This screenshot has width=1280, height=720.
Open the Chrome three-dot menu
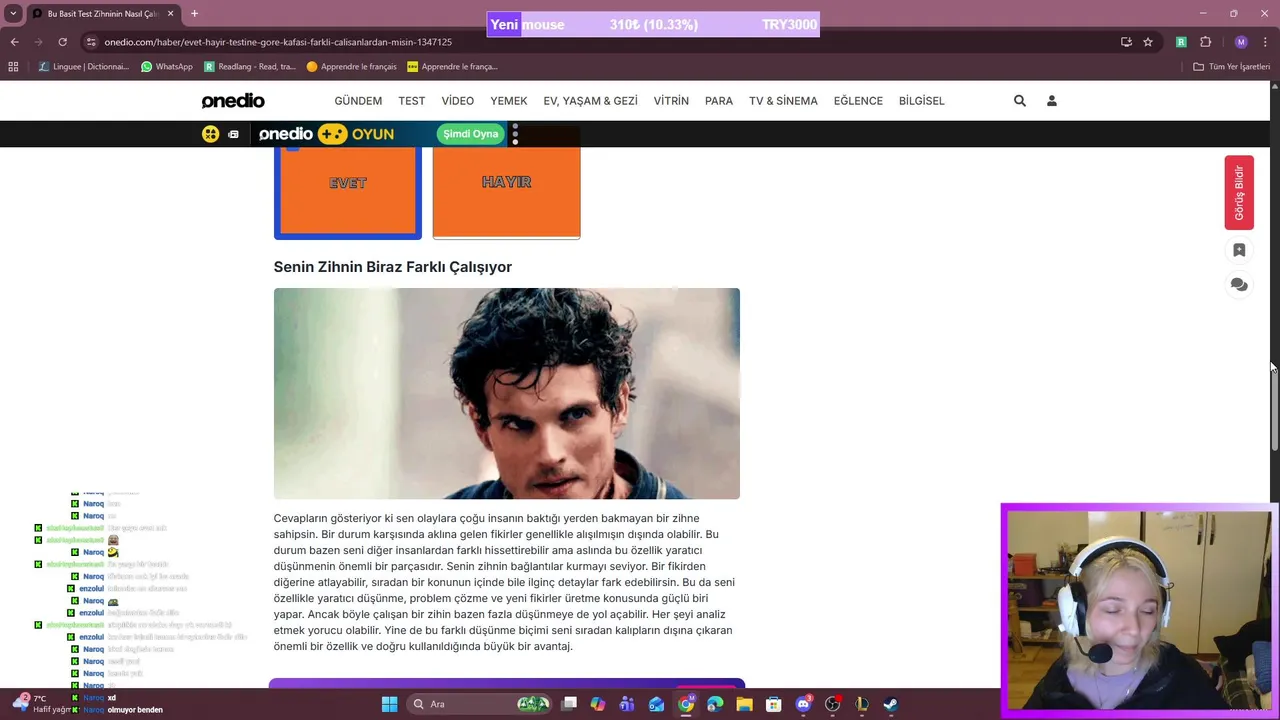coord(1266,42)
